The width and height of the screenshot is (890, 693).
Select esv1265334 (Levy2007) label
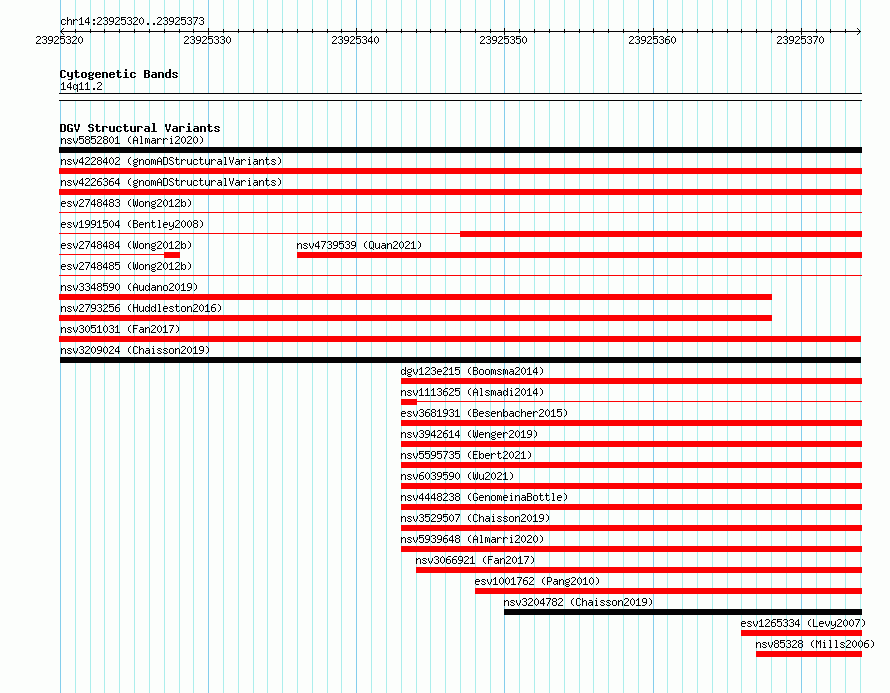click(803, 623)
